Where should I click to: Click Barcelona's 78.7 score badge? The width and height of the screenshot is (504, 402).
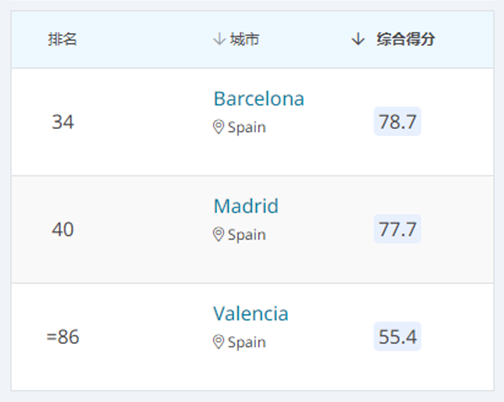[397, 121]
